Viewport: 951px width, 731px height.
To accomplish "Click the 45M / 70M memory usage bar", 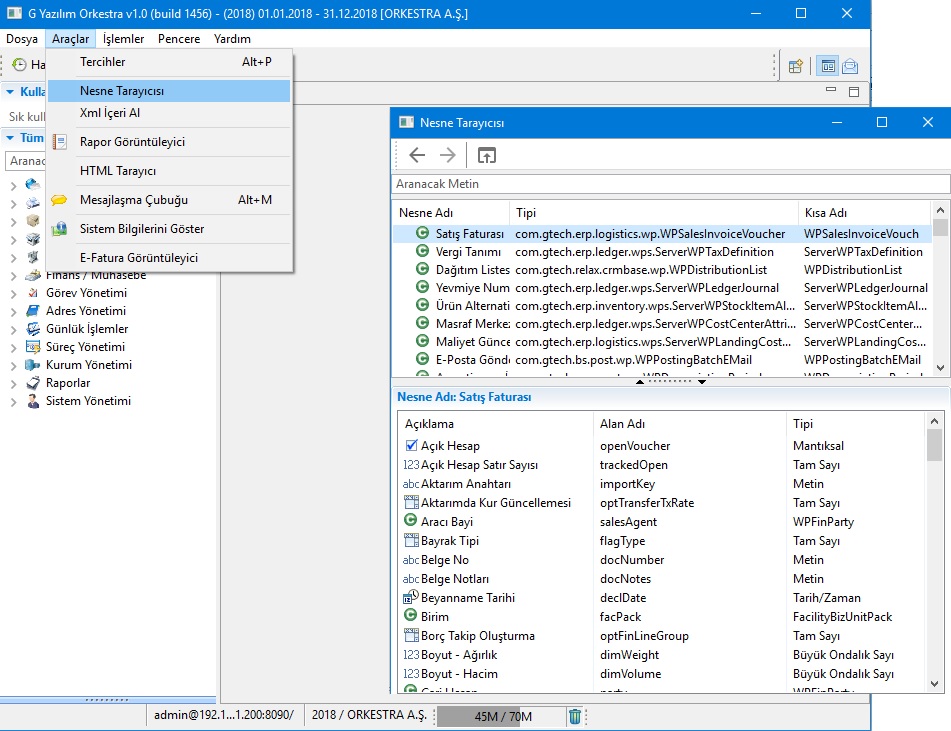I will pyautogui.click(x=502, y=716).
